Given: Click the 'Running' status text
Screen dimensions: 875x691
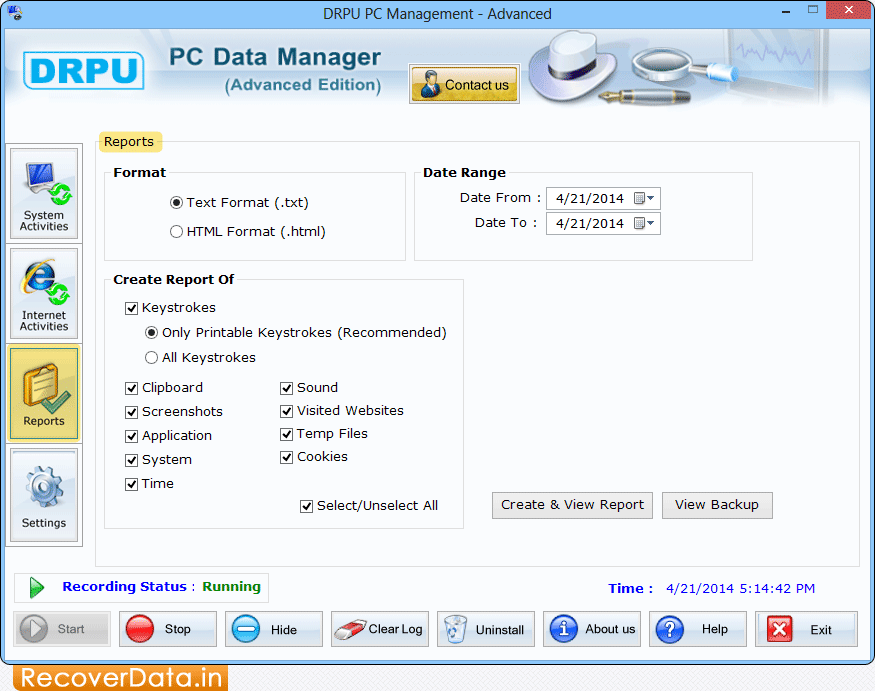Looking at the screenshot, I should 231,586.
